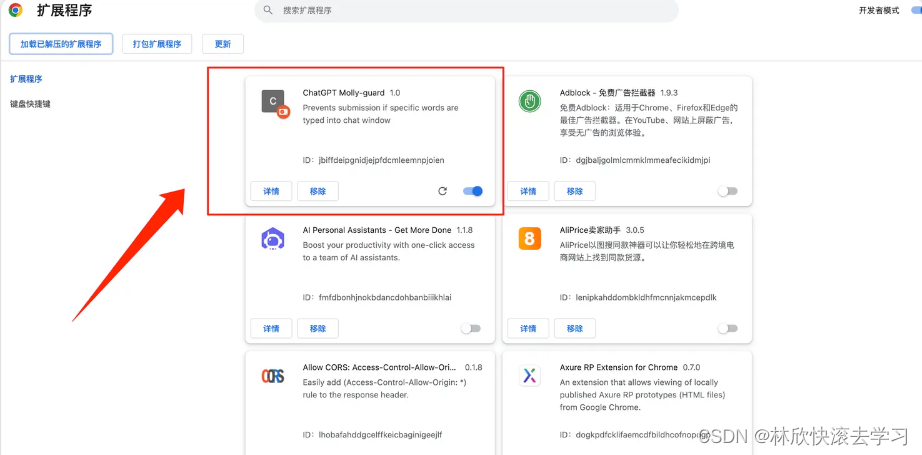Open 详情 for ChatGPT Molly-guard
Image resolution: width=922 pixels, height=455 pixels.
(271, 191)
